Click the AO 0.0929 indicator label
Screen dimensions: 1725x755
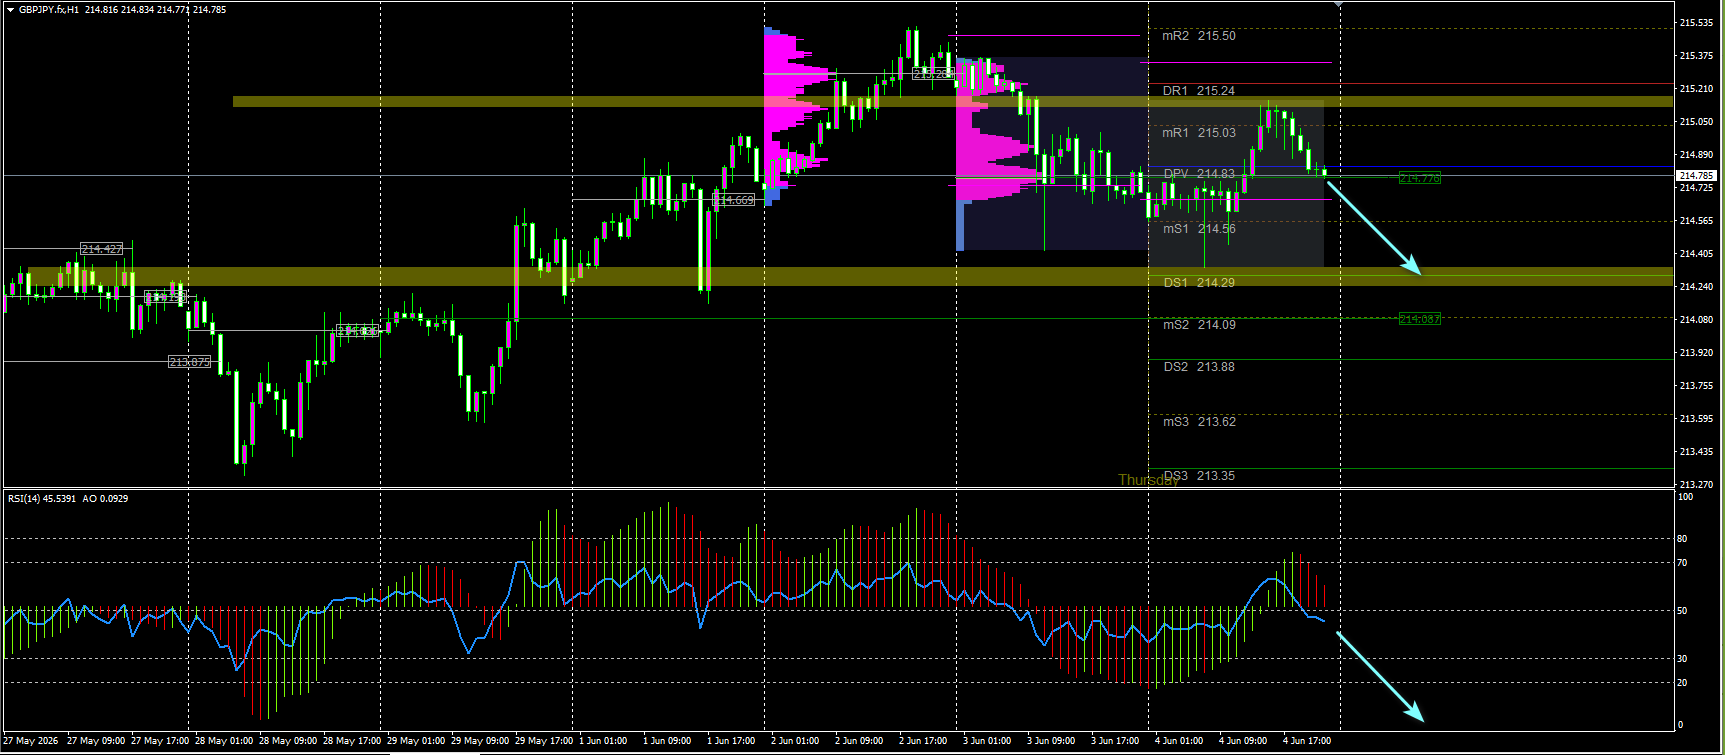[x=105, y=498]
